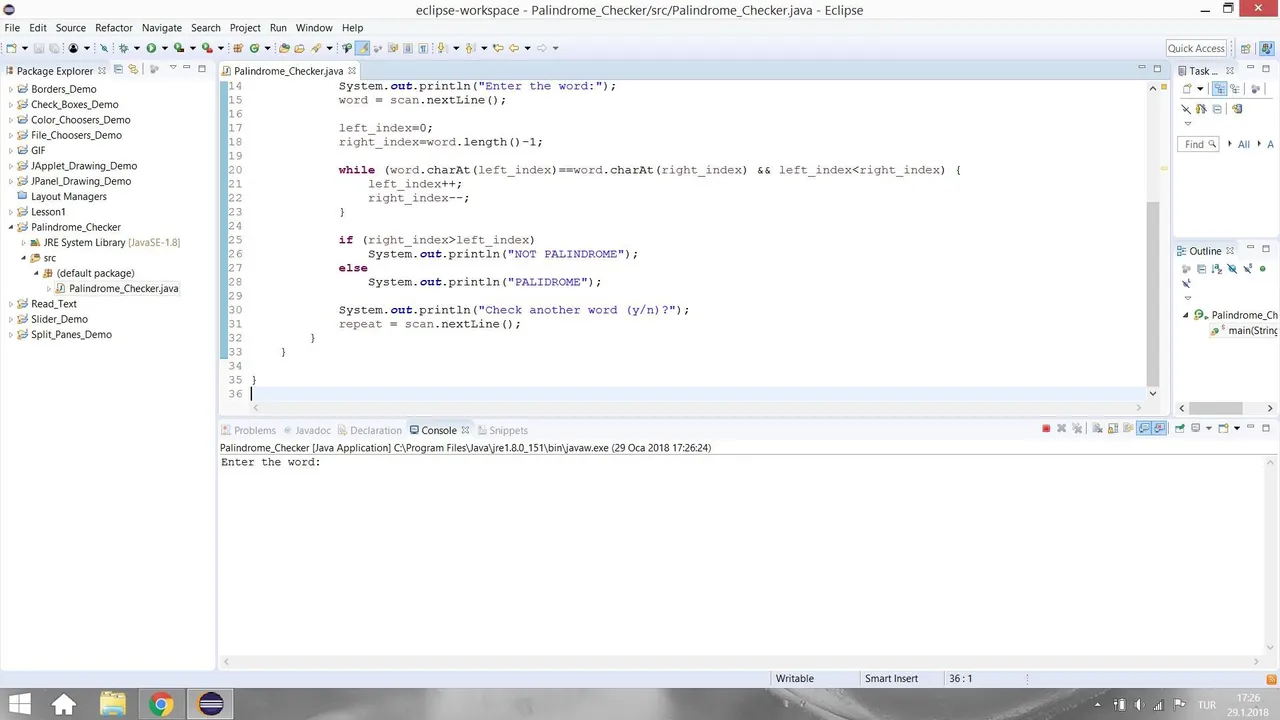Select the Color_Choosers_Demo project
Viewport: 1280px width, 720px height.
tap(80, 120)
